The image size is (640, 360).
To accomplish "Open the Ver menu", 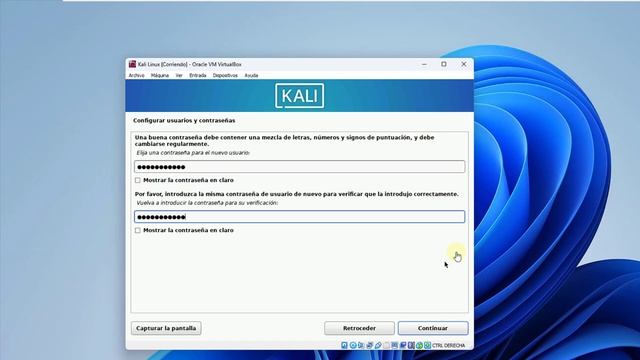I will click(x=179, y=76).
